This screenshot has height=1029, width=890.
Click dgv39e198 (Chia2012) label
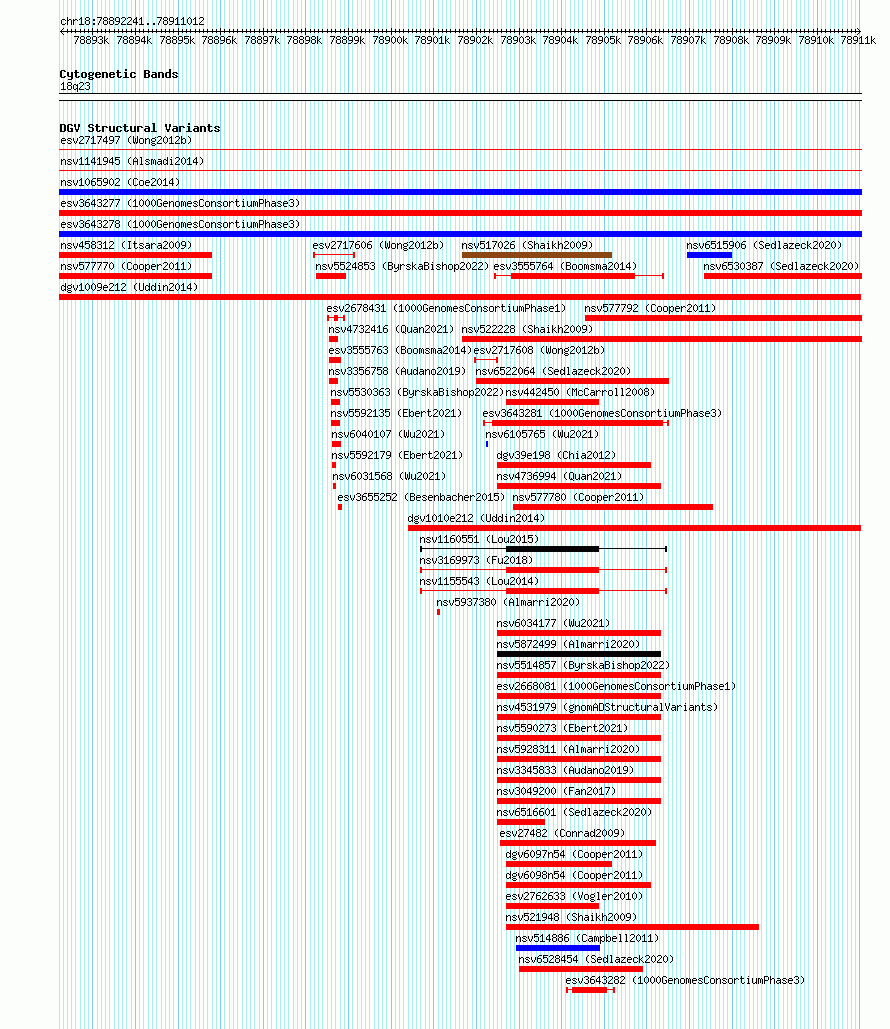557,455
